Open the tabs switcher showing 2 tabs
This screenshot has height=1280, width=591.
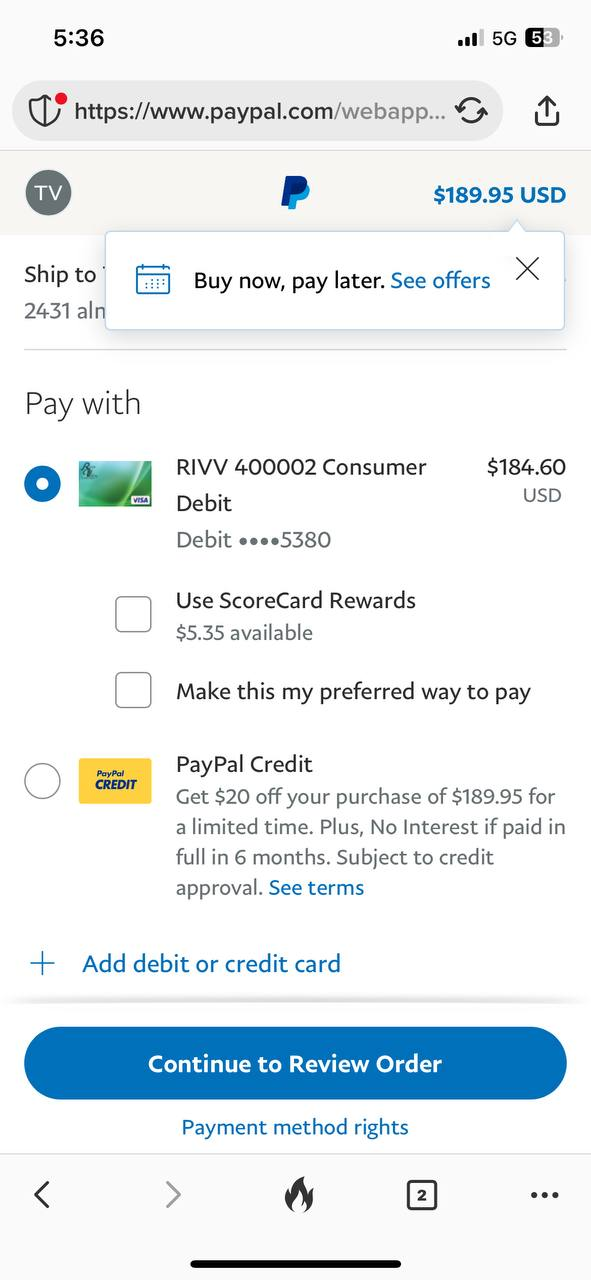(421, 1194)
